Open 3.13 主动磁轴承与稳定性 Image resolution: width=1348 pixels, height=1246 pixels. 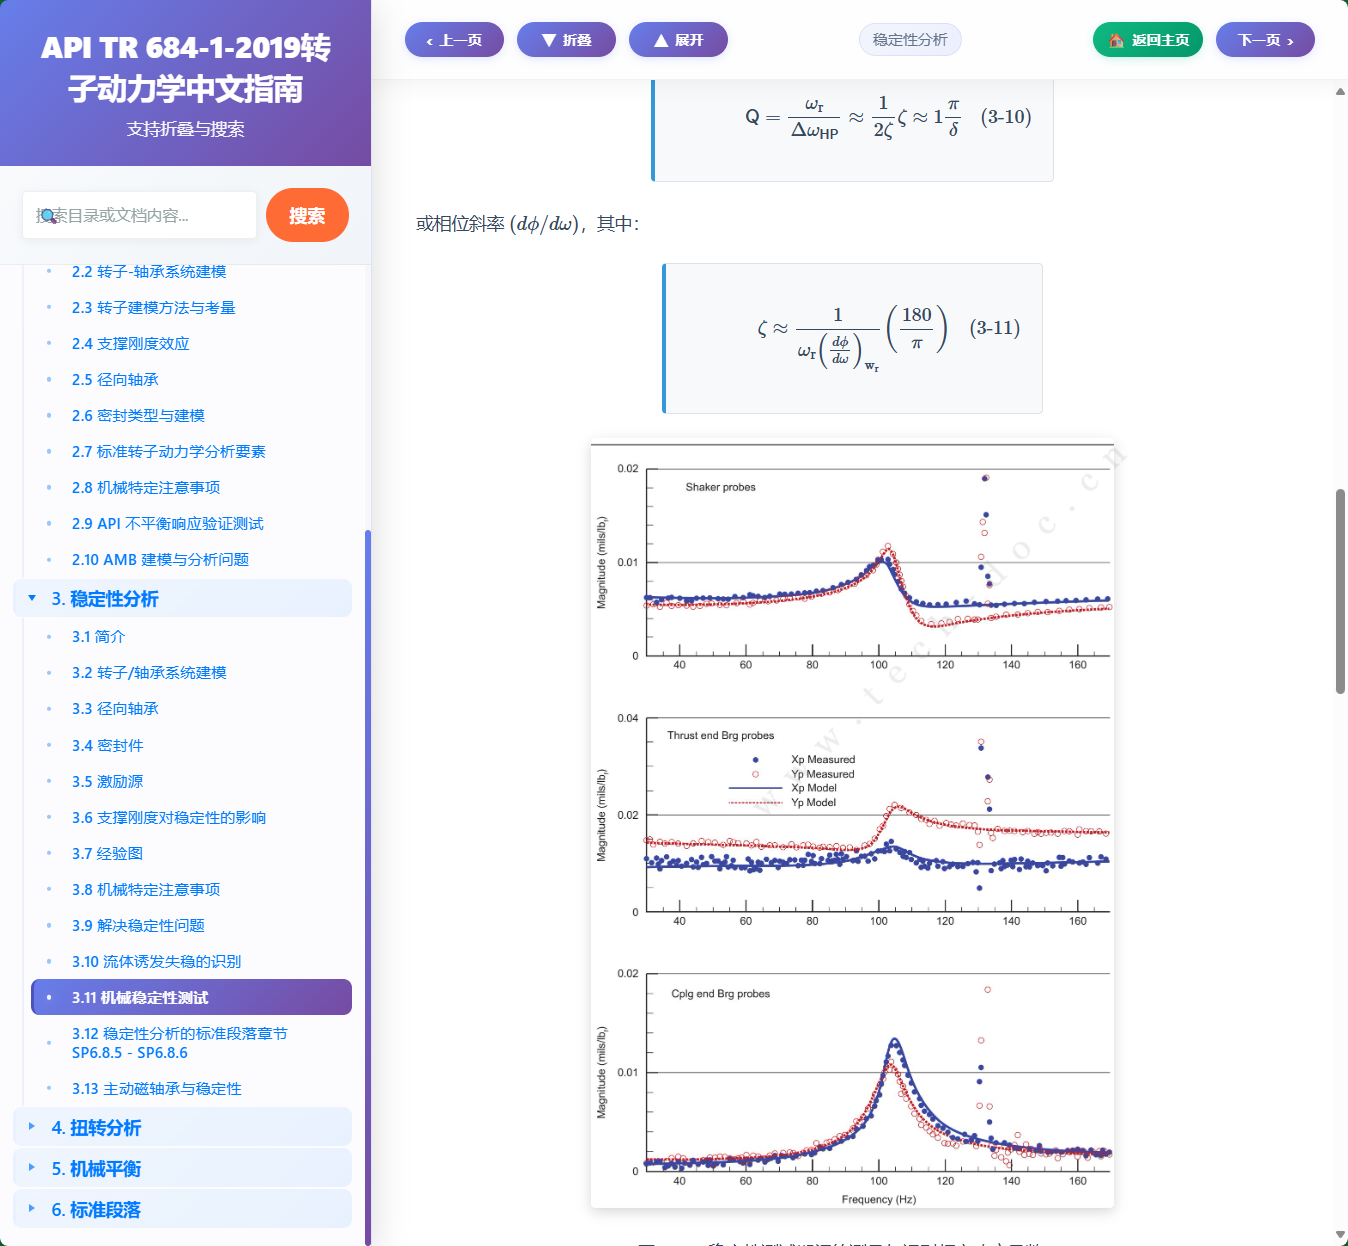[x=156, y=1089]
